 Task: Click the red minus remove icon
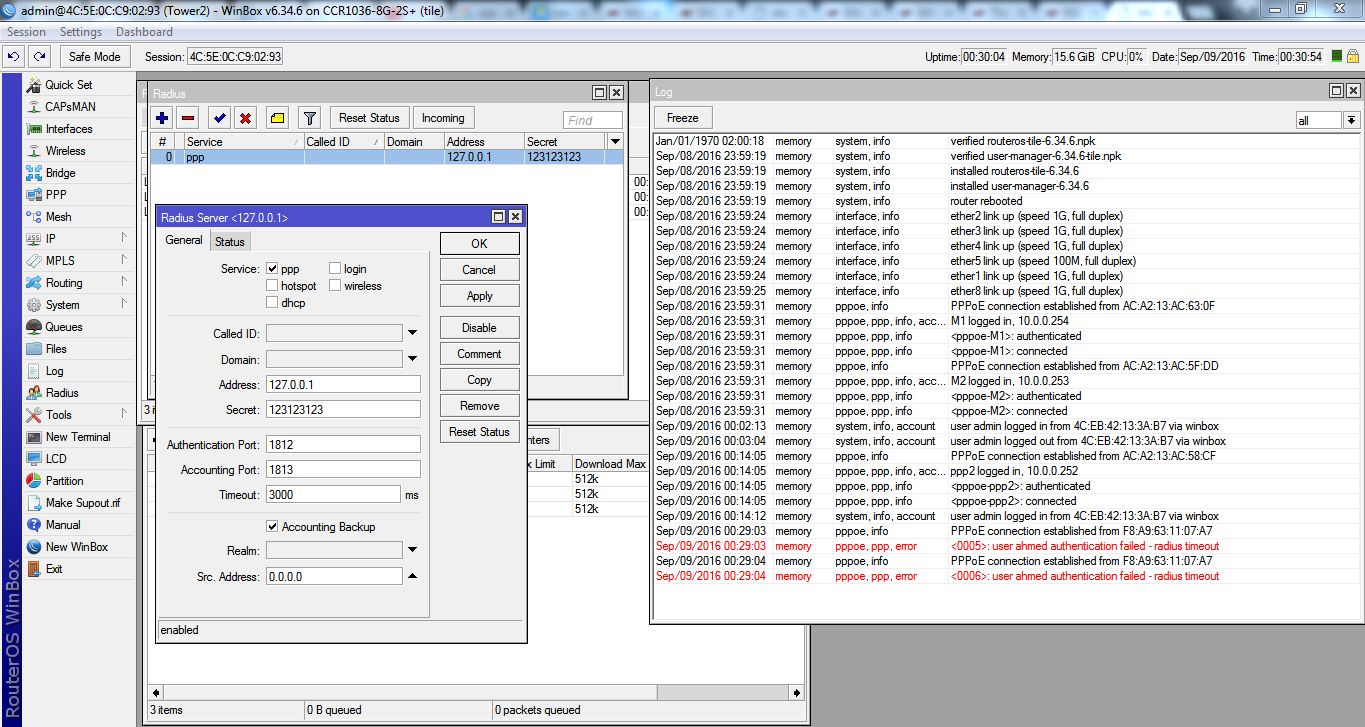pos(188,118)
